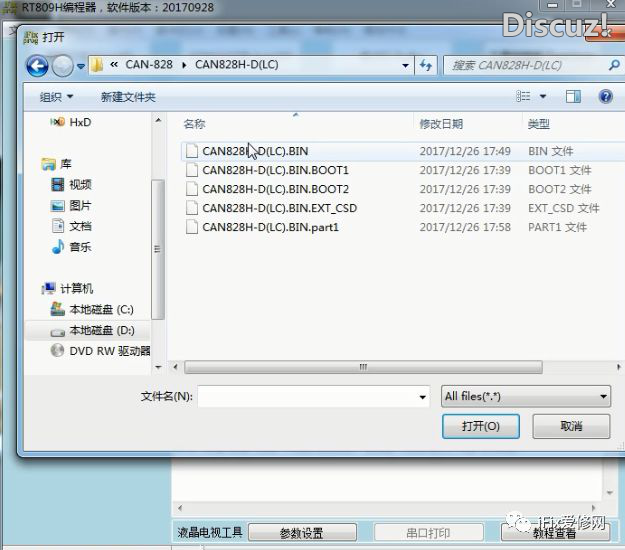Click the search magnifier icon
625x550 pixels.
[x=614, y=65]
